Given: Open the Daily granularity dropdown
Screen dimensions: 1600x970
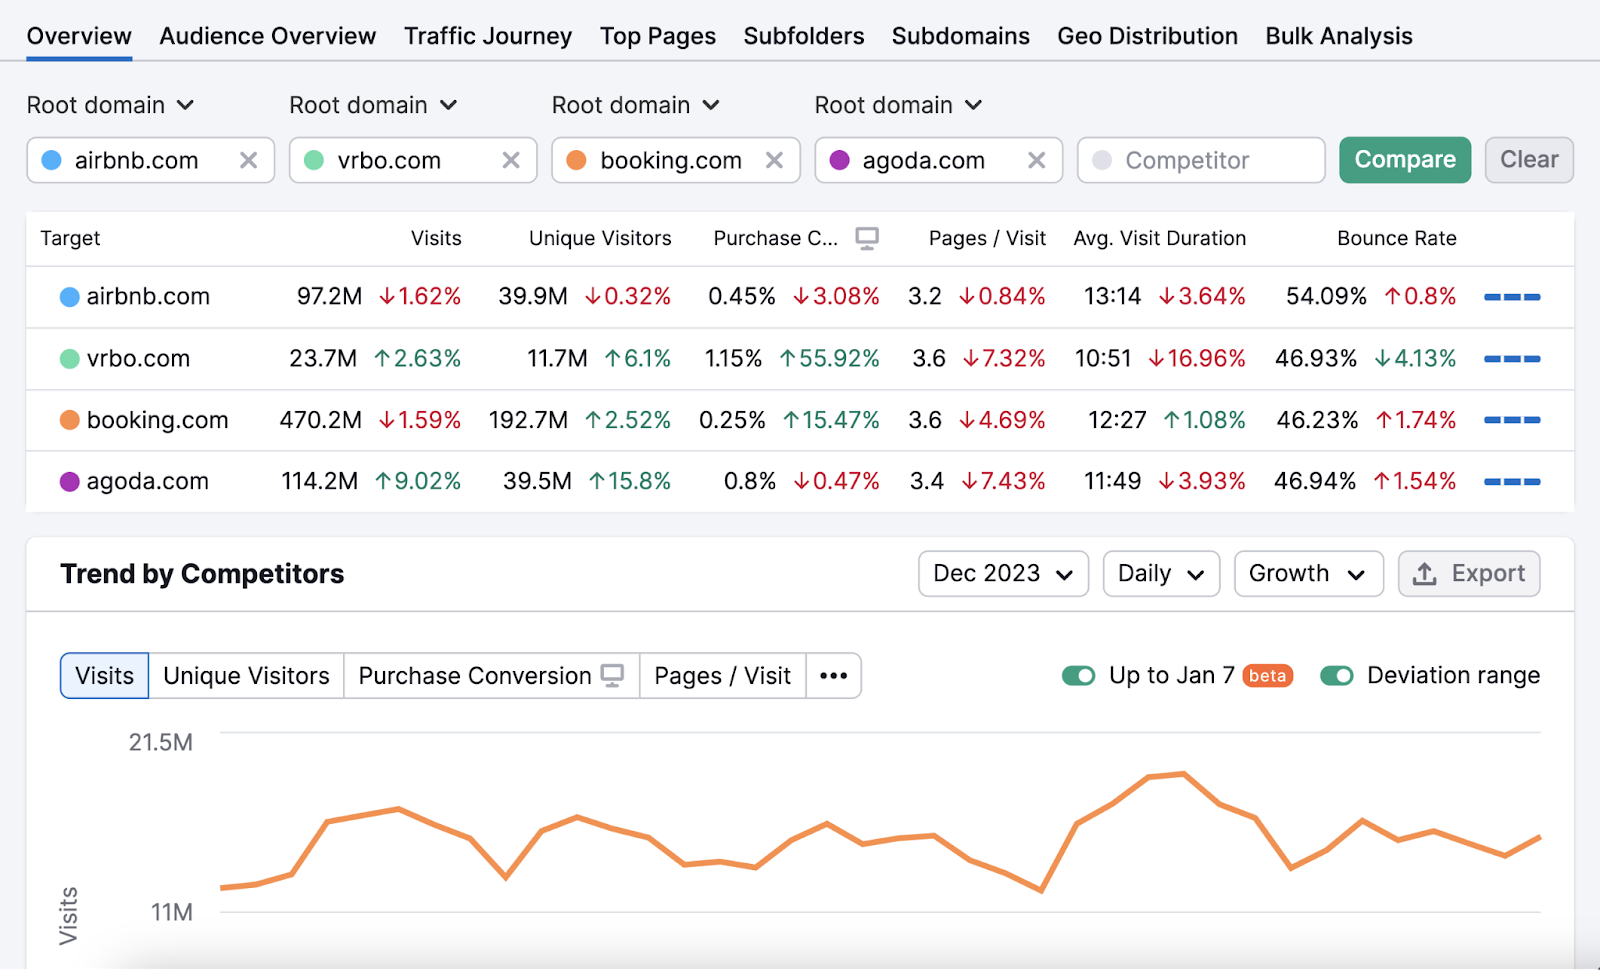Looking at the screenshot, I should pos(1160,573).
